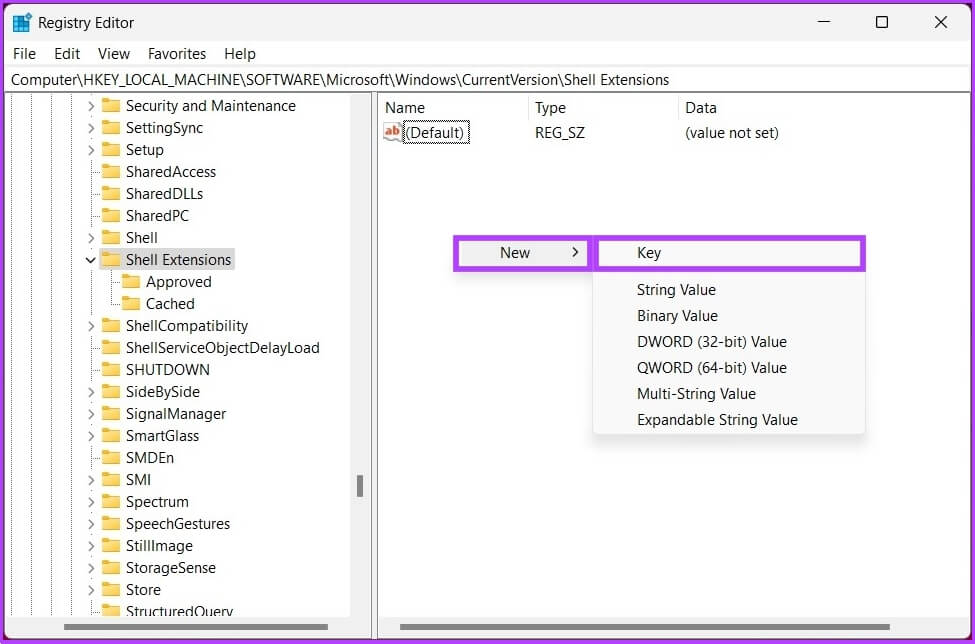975x644 pixels.
Task: Click the Spectrum folder icon
Action: coord(111,502)
